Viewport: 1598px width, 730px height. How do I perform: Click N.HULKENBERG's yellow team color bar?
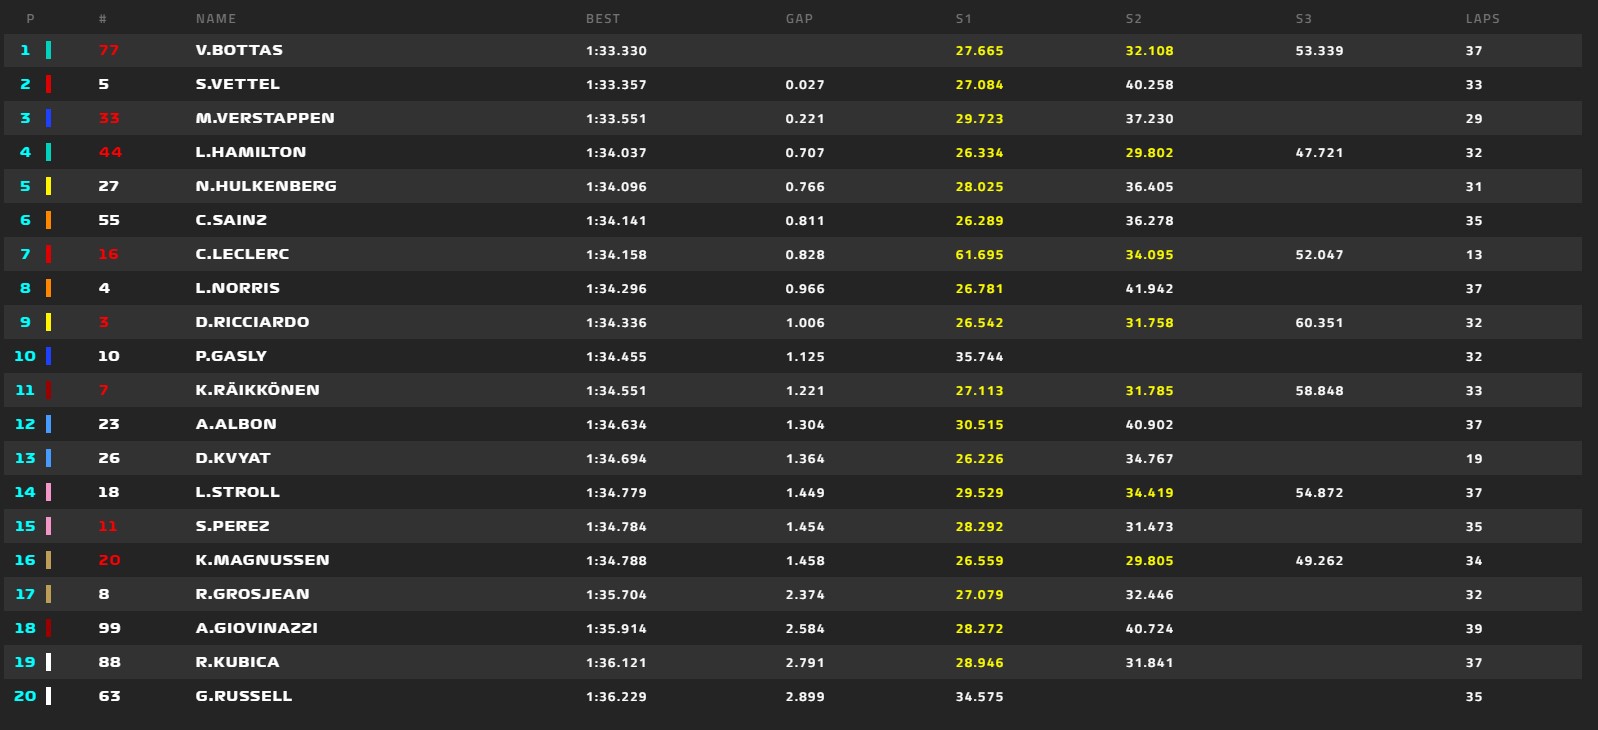tap(48, 186)
